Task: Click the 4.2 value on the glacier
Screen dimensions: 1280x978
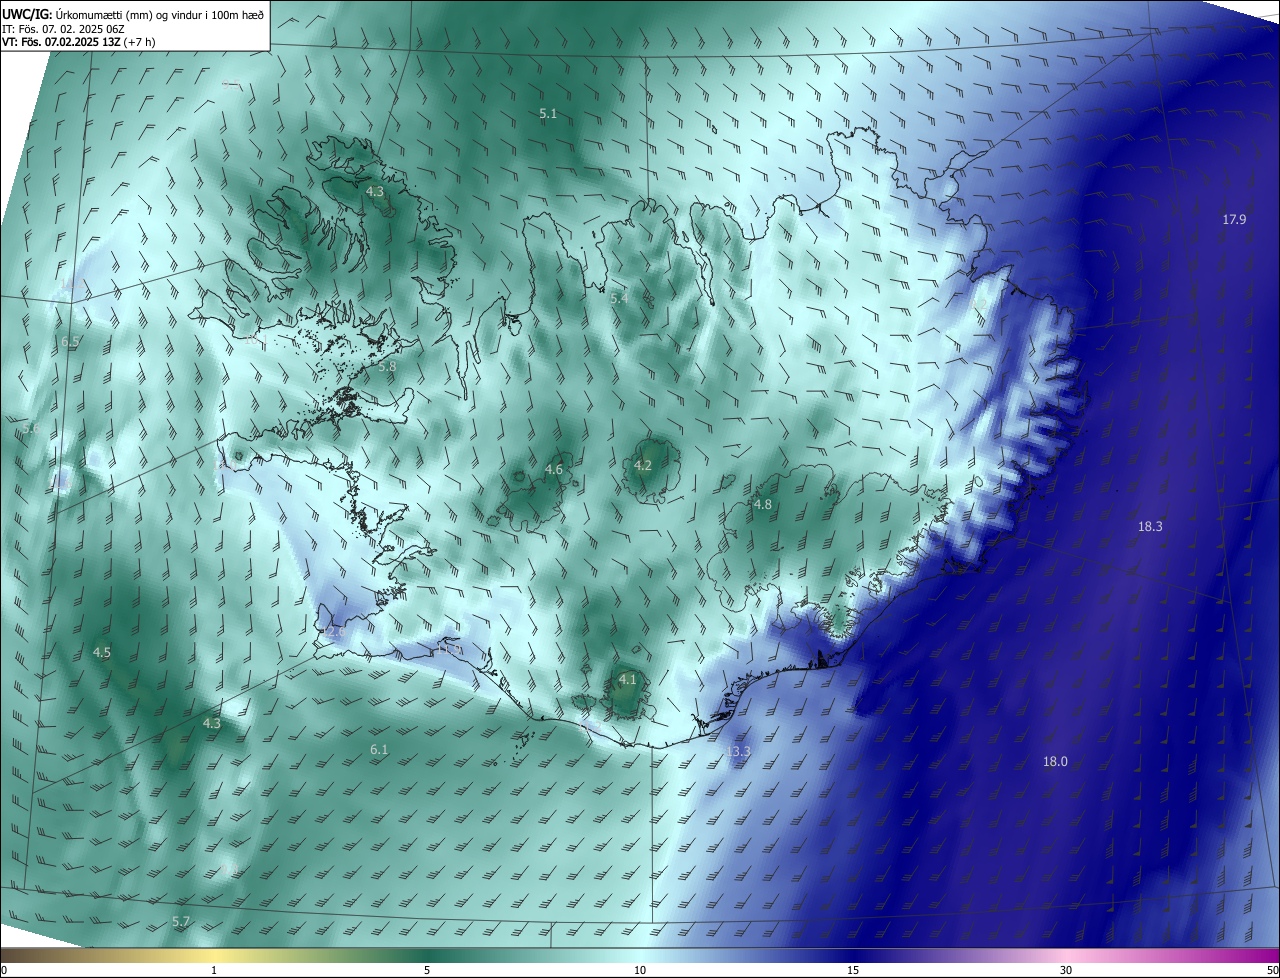Action: (643, 465)
